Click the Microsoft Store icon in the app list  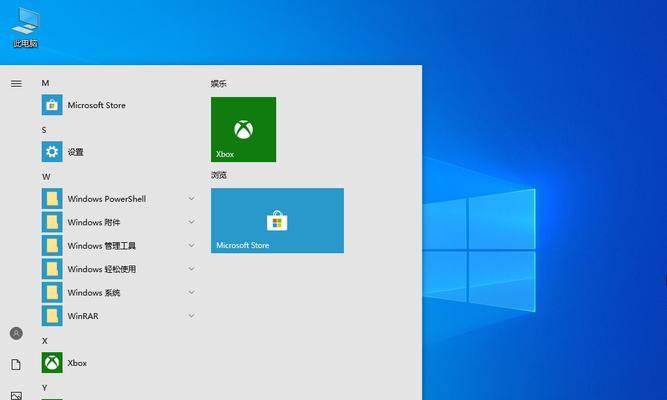tap(52, 105)
